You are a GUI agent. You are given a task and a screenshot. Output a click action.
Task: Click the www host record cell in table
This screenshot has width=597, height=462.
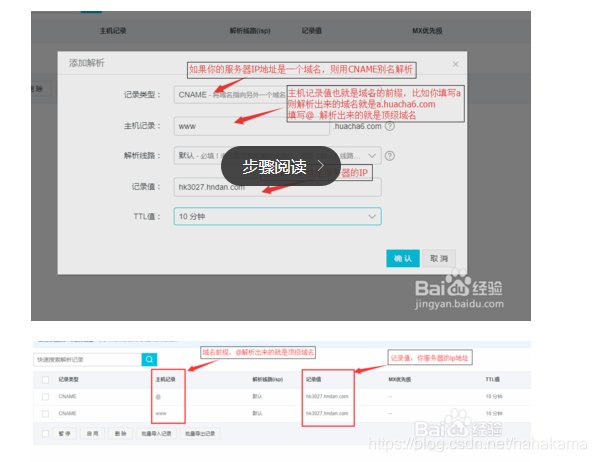161,414
